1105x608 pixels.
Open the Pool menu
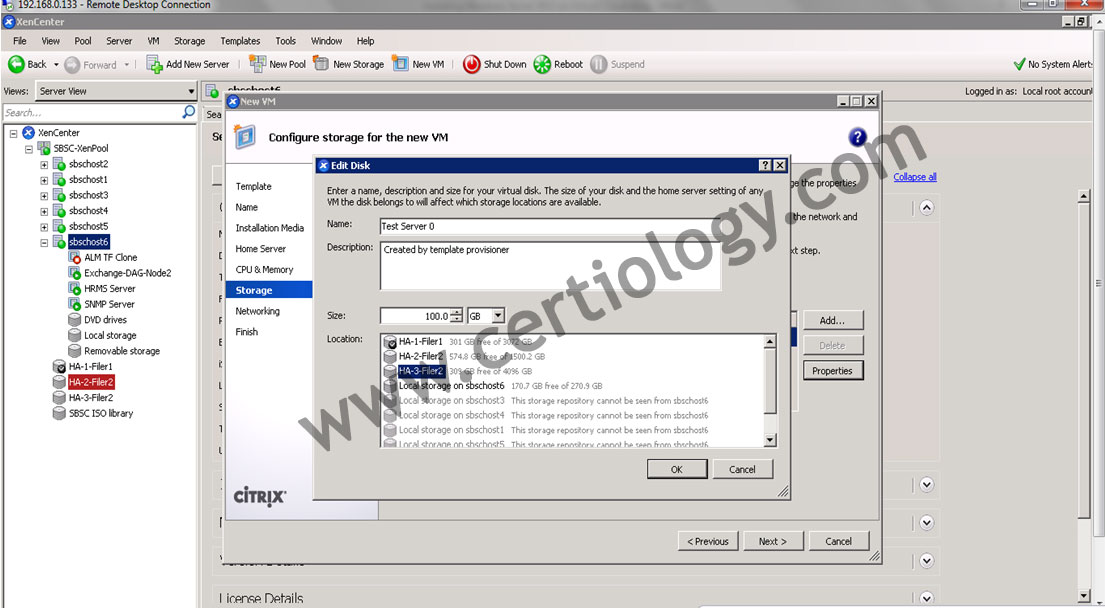[x=83, y=41]
